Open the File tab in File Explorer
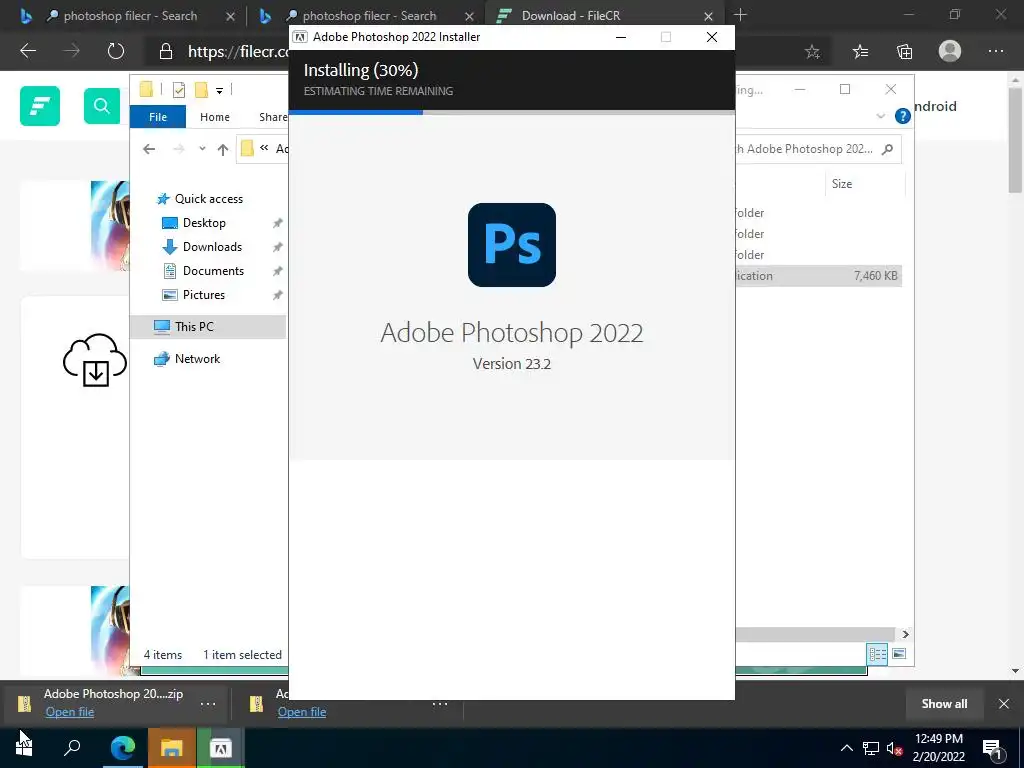Image resolution: width=1024 pixels, height=768 pixels. [x=158, y=117]
